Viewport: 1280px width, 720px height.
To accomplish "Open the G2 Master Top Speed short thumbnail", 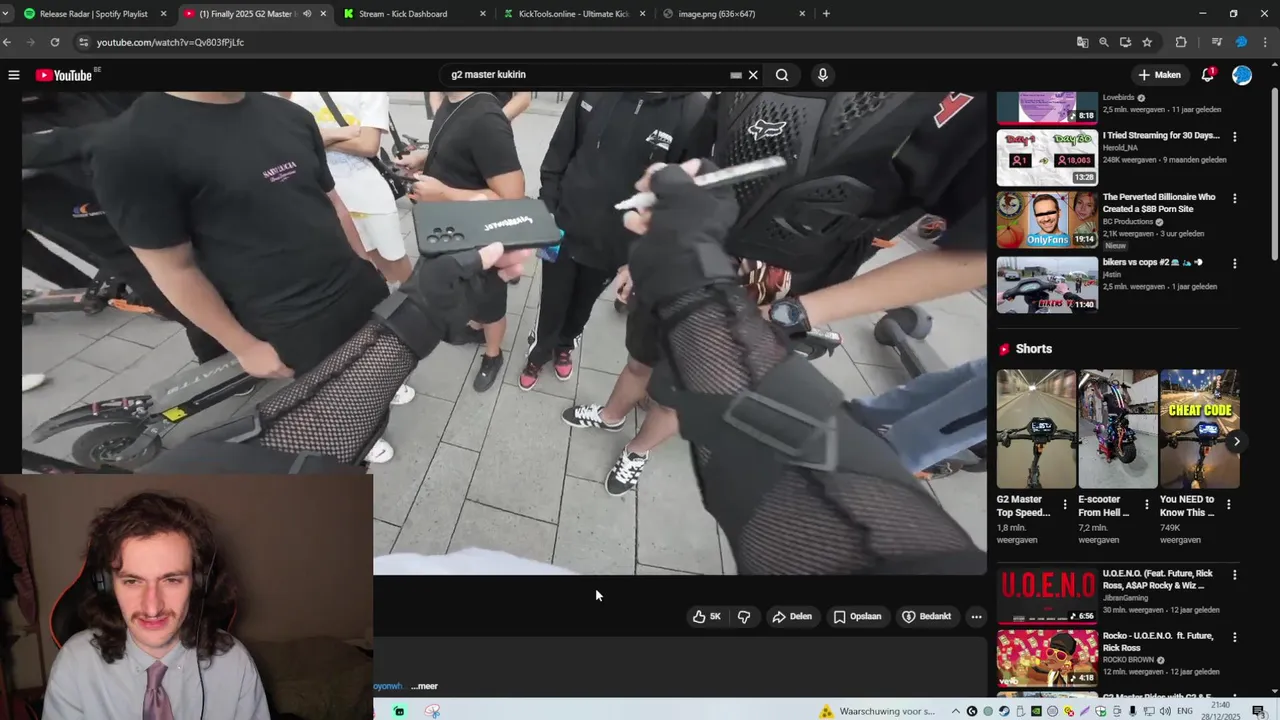I will (1036, 429).
